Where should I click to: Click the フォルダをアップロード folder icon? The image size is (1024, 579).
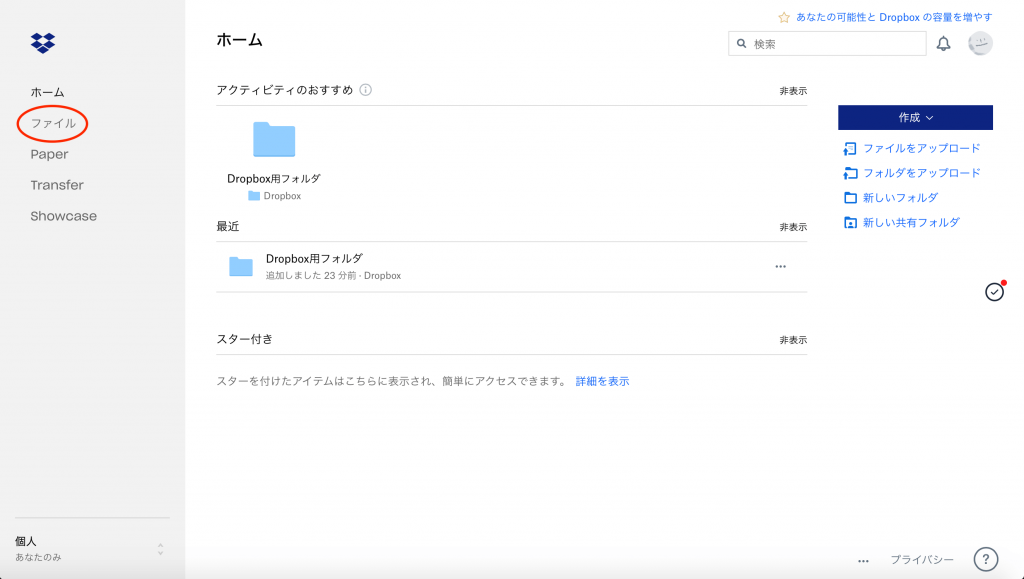pyautogui.click(x=850, y=174)
